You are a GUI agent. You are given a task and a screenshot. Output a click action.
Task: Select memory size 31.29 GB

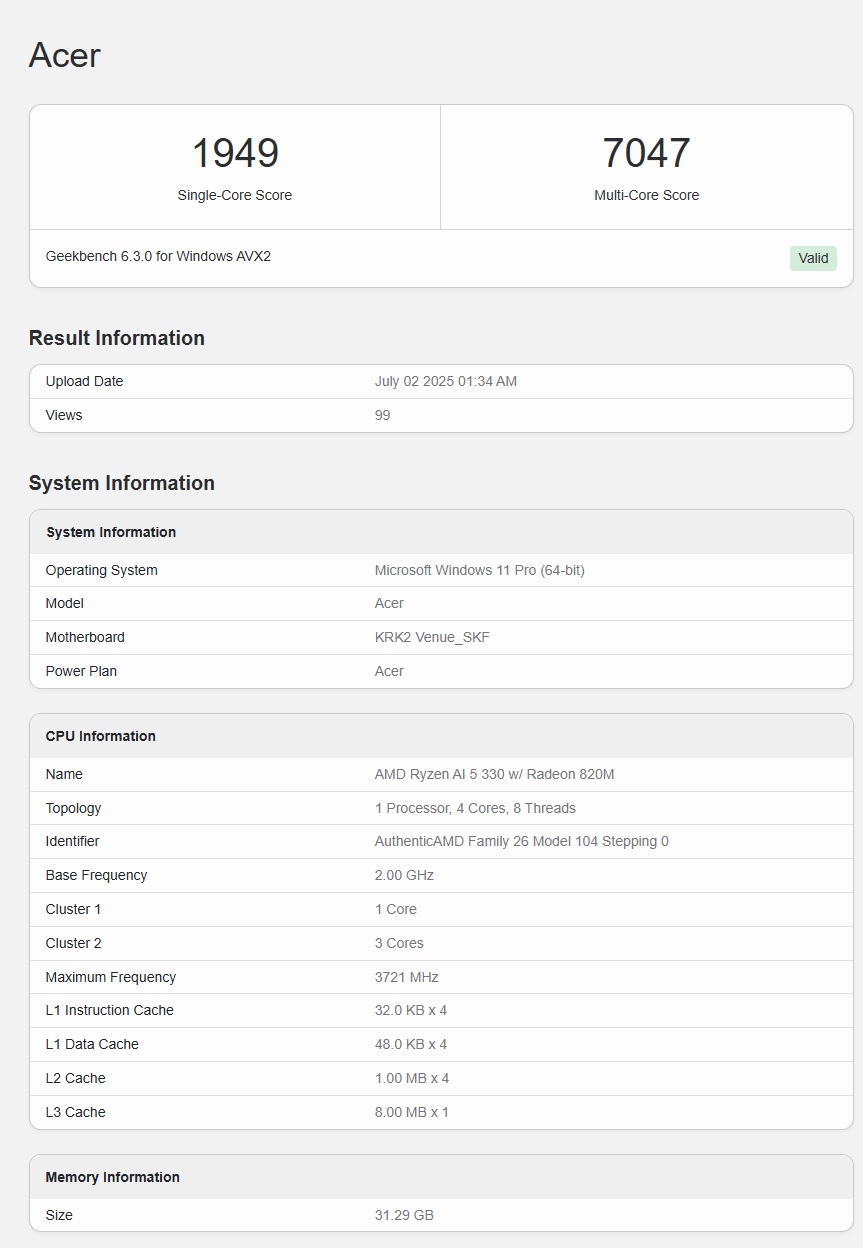click(404, 1215)
